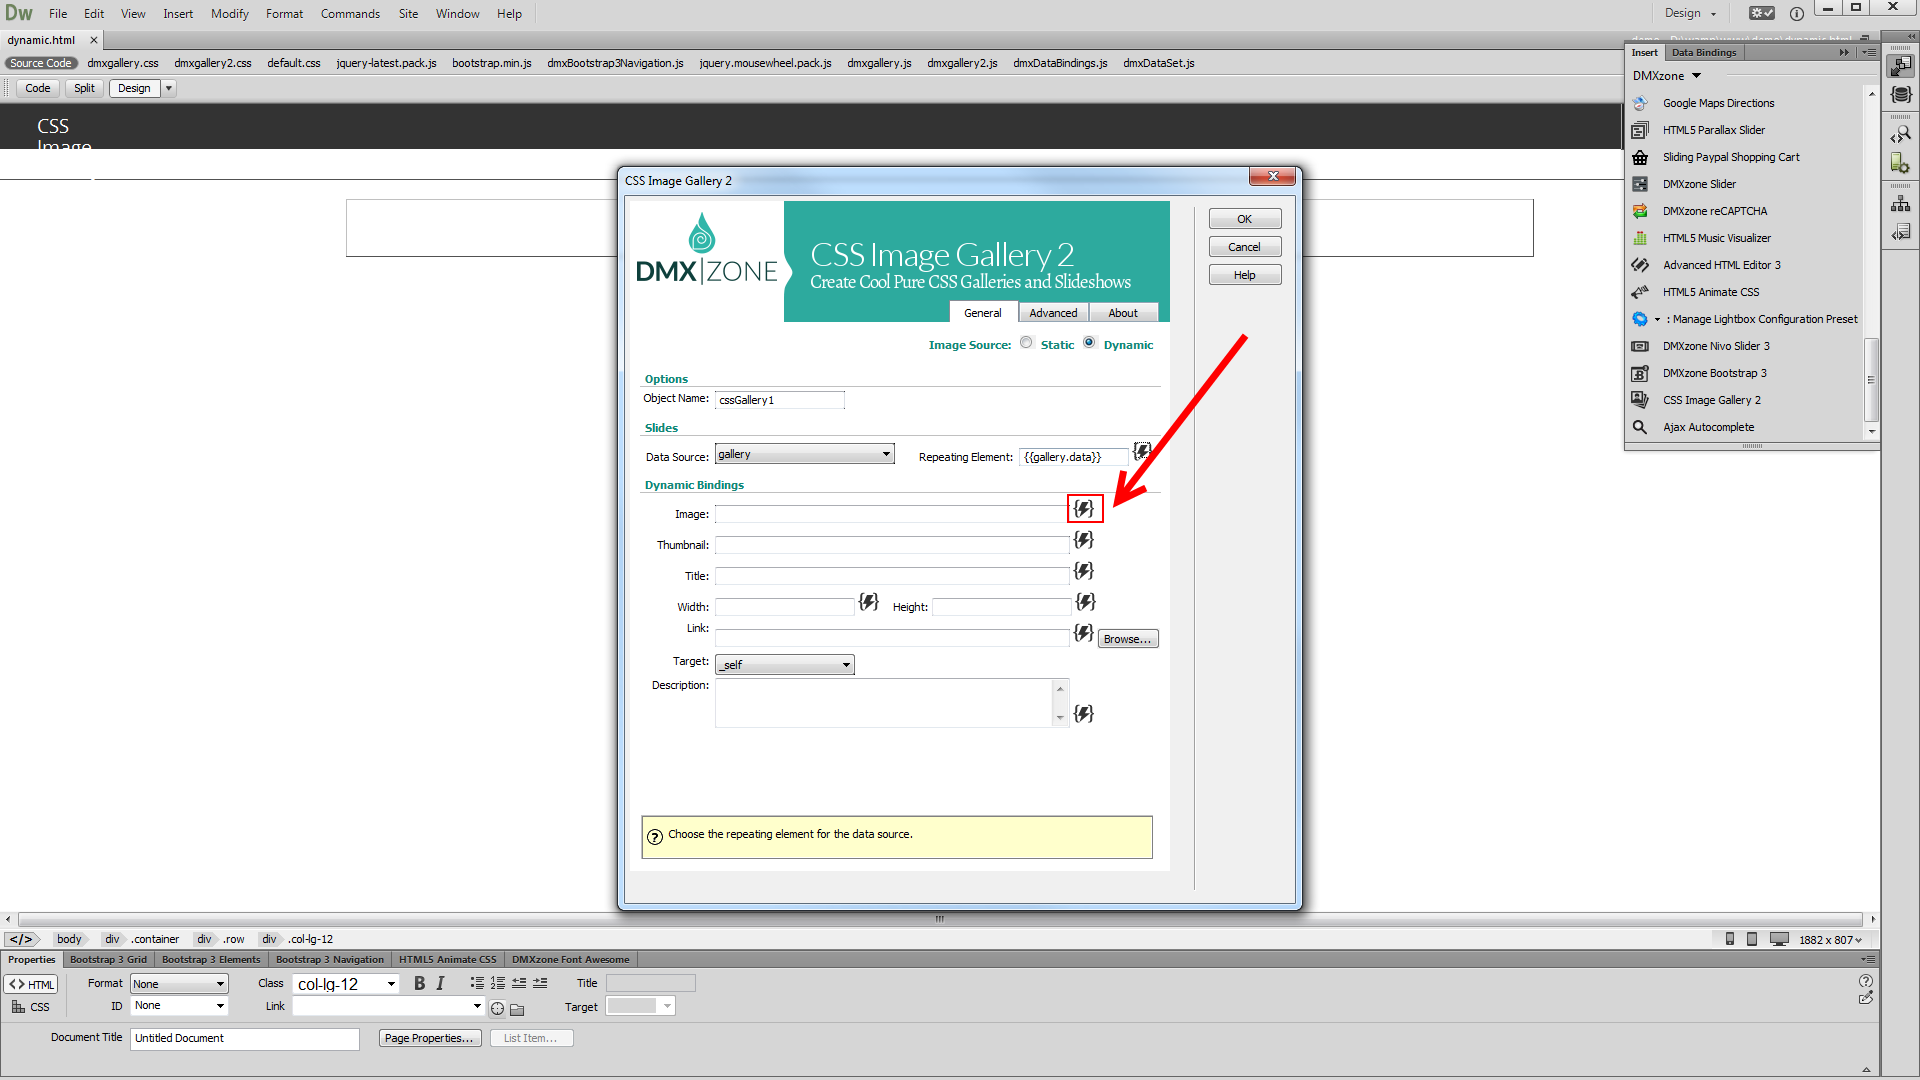
Task: Open the Class col-lg-12 dropdown
Action: click(346, 985)
